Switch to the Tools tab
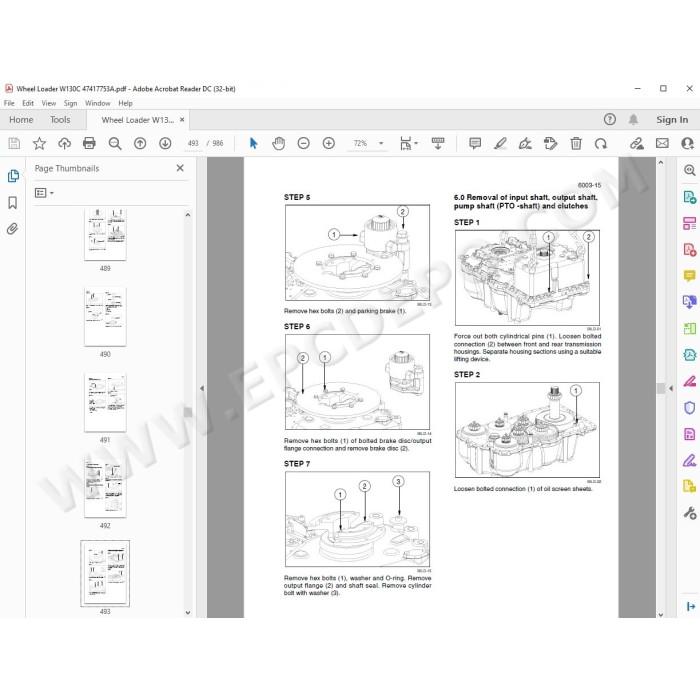Viewport: 700px width, 700px height. coord(60,120)
